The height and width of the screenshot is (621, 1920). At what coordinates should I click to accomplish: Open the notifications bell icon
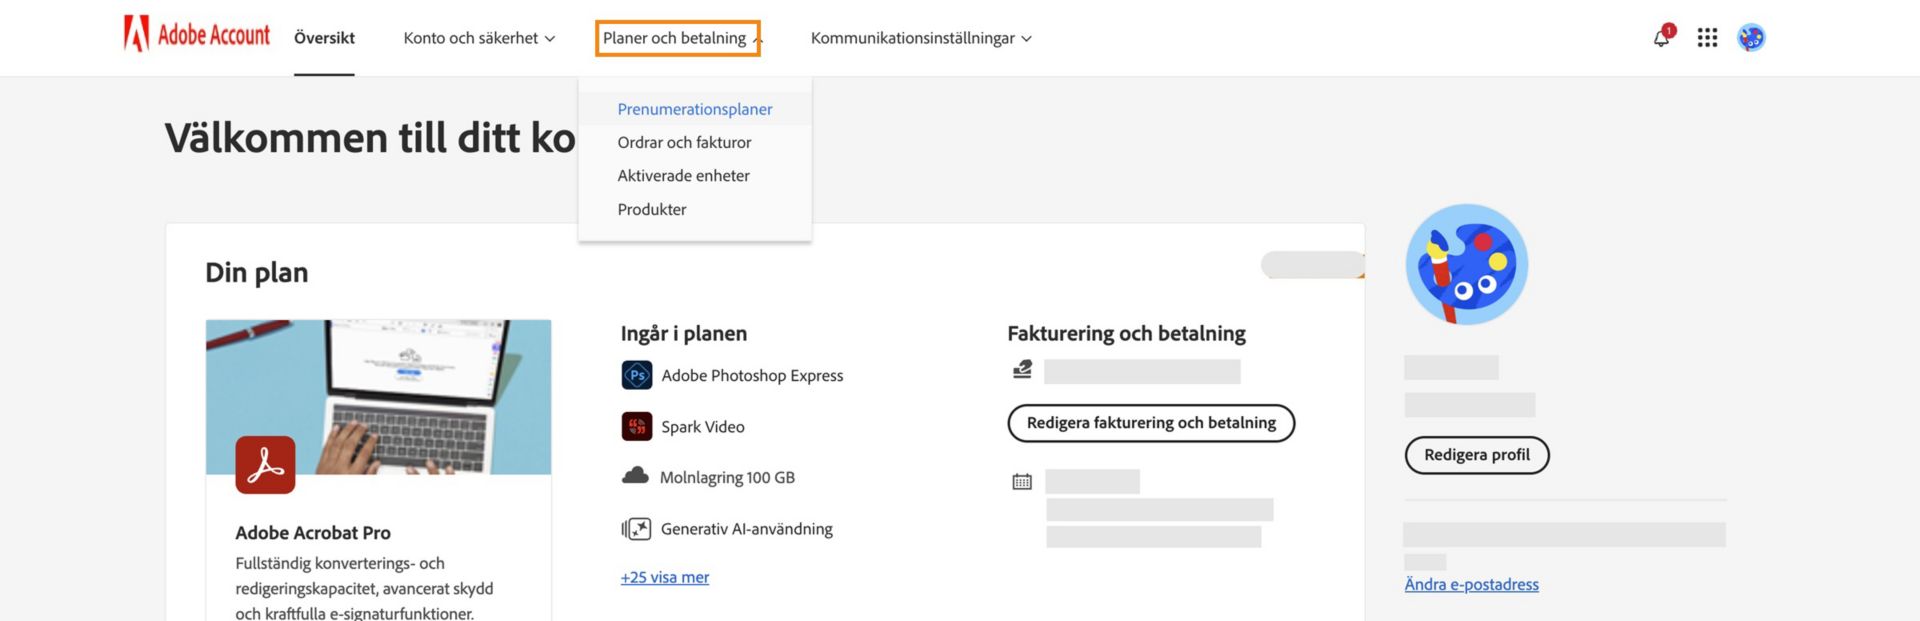point(1661,37)
